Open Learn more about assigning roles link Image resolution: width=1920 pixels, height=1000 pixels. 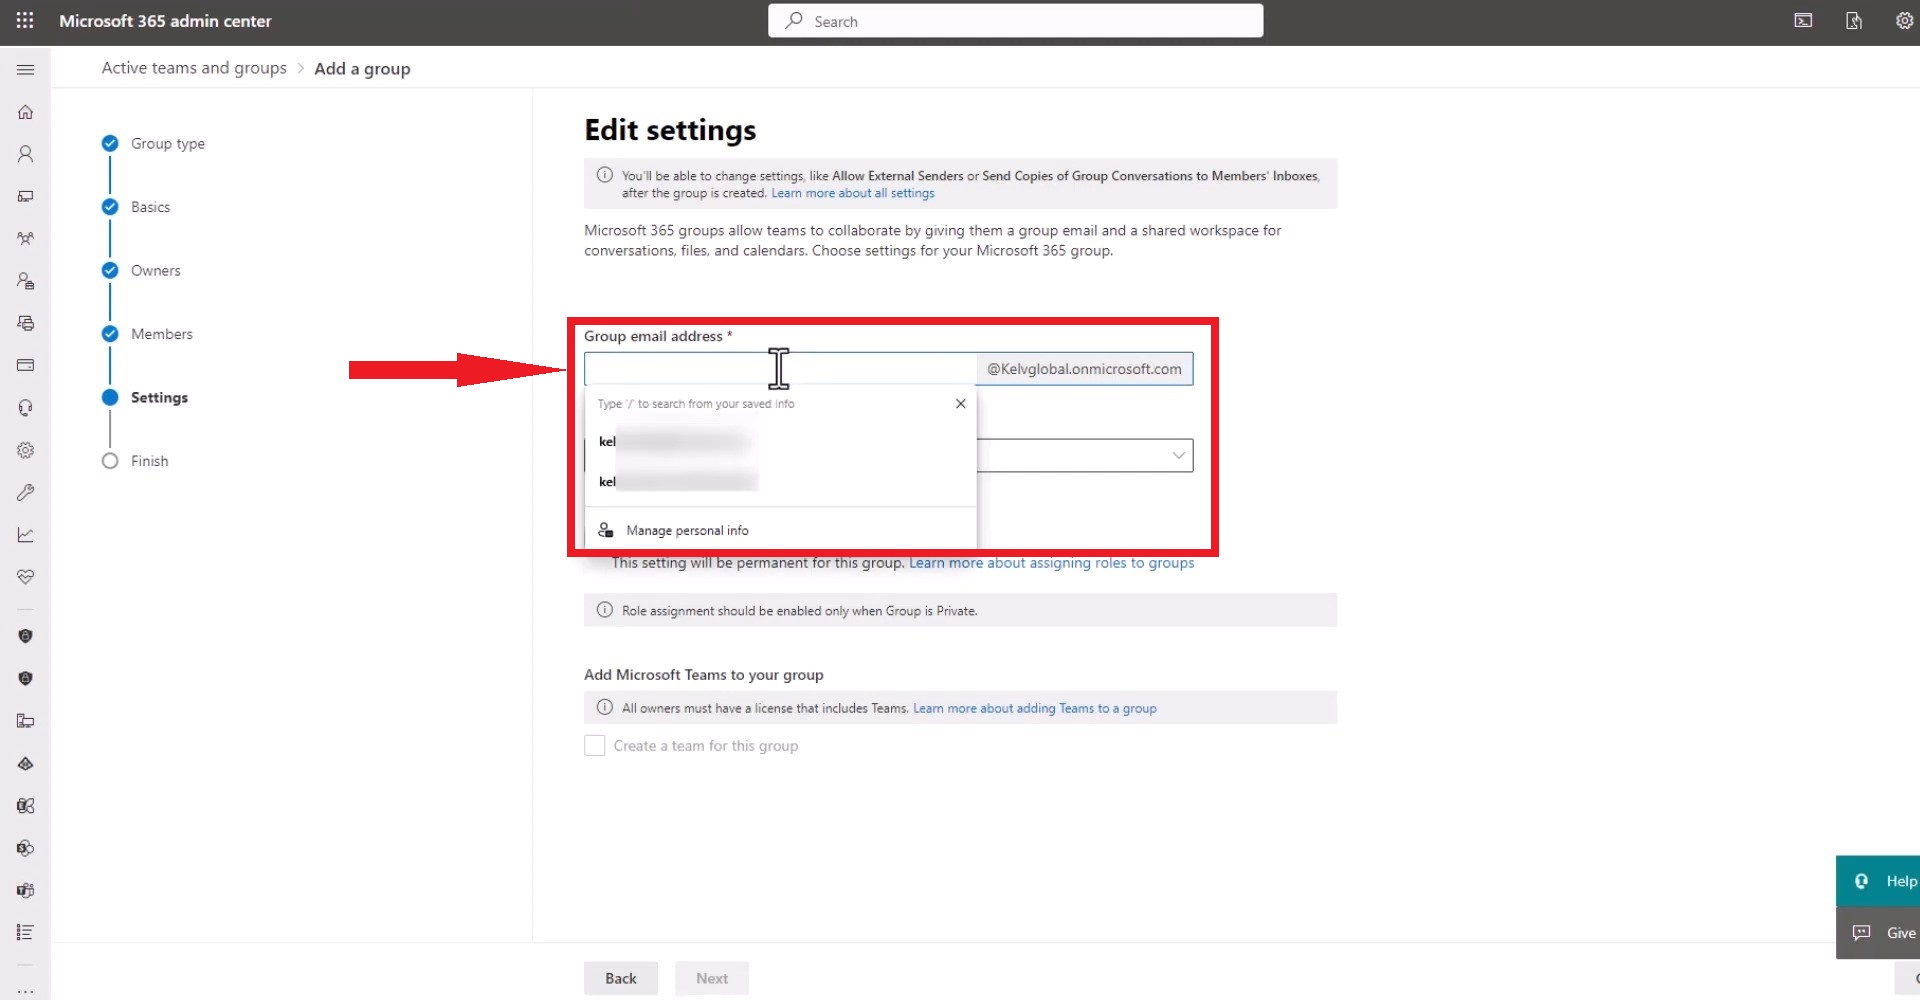coord(1052,563)
